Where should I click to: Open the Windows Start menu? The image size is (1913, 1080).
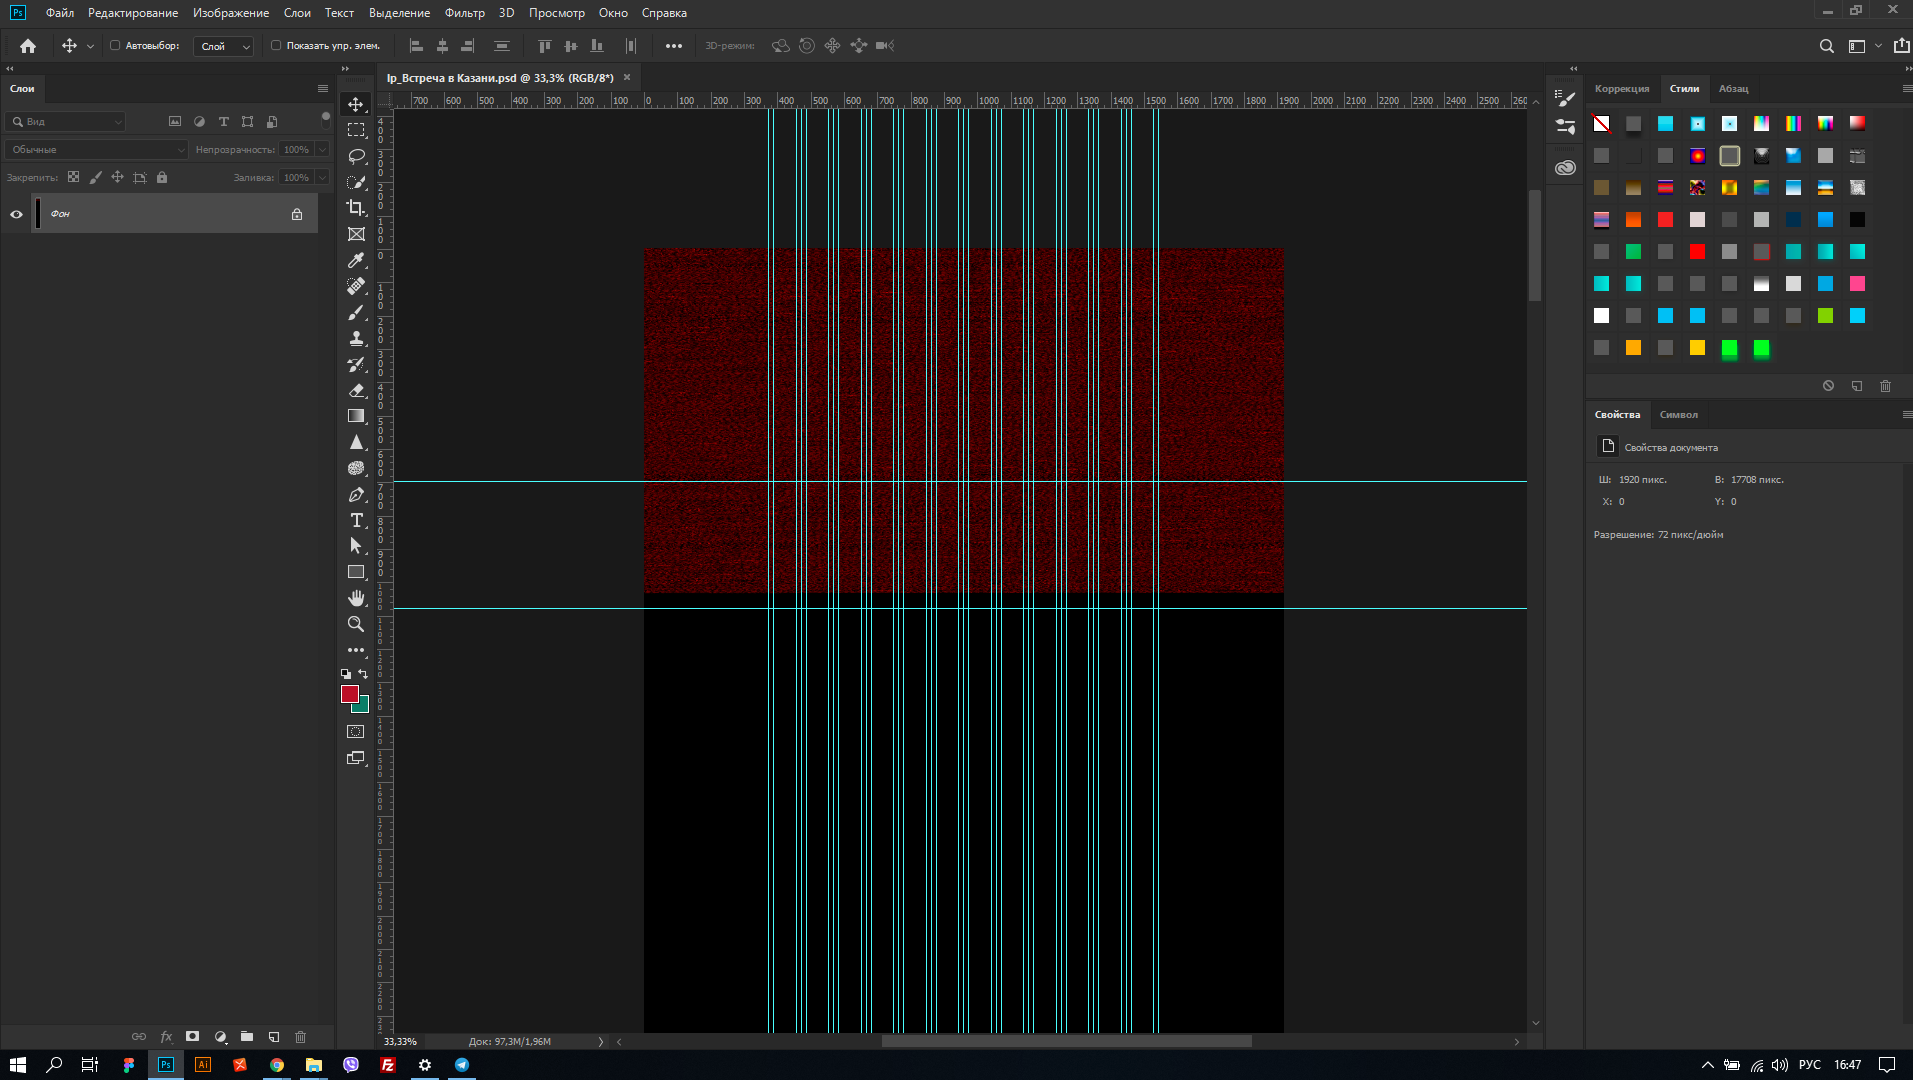point(18,1065)
